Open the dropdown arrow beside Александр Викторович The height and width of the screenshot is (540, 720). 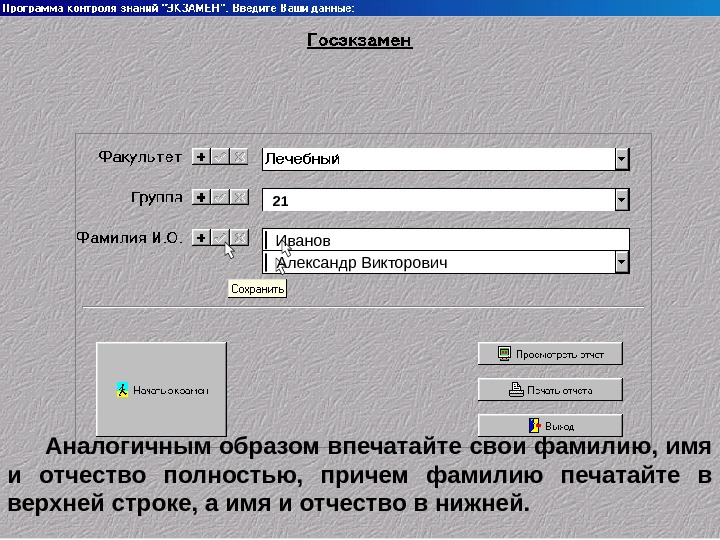[x=621, y=262]
